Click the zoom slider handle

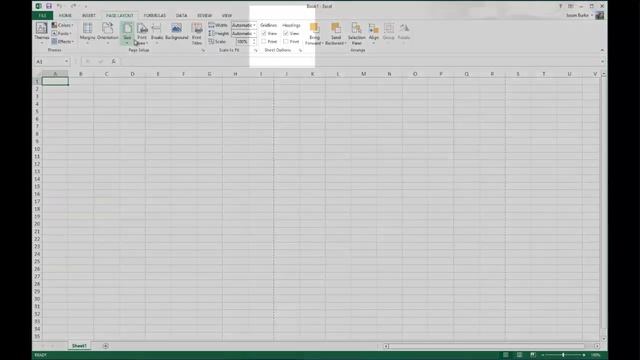[x=563, y=355]
